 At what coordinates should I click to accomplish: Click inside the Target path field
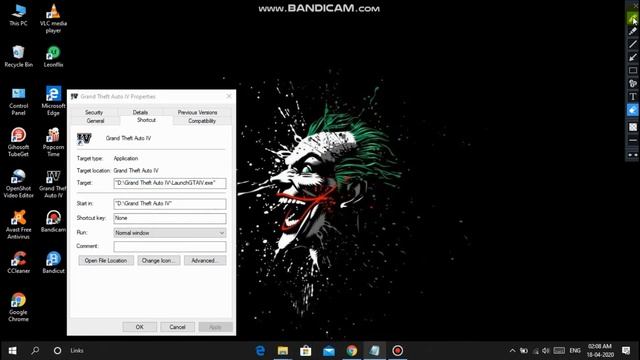(170, 183)
